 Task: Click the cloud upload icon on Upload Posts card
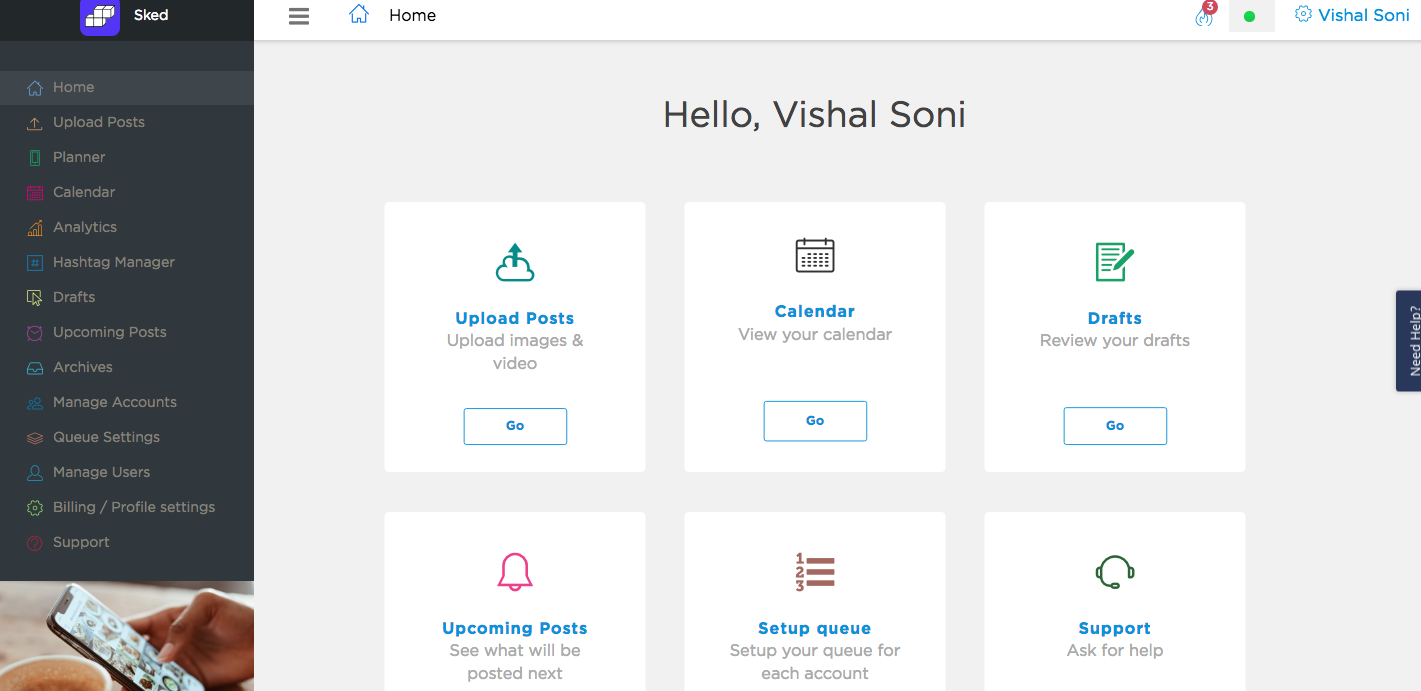coord(515,262)
